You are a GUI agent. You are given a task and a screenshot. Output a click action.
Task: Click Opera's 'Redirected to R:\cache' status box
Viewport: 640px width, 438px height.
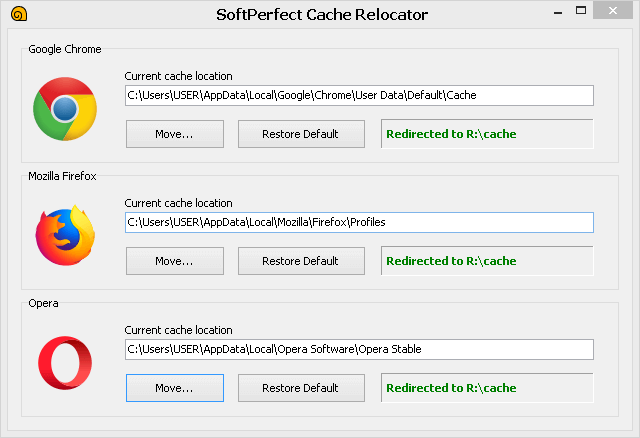pyautogui.click(x=487, y=388)
